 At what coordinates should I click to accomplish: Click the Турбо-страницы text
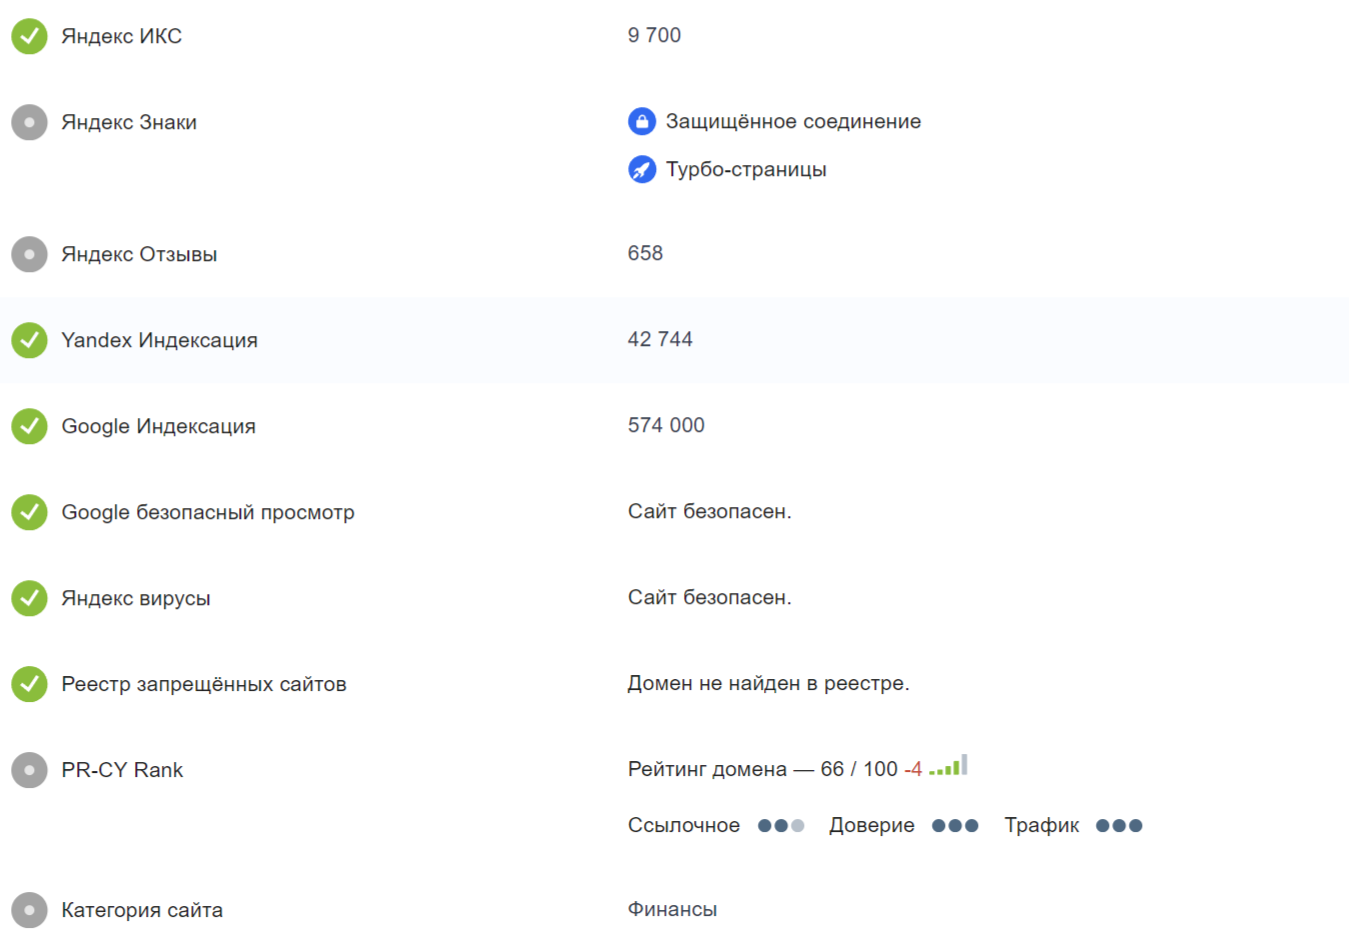coord(746,169)
